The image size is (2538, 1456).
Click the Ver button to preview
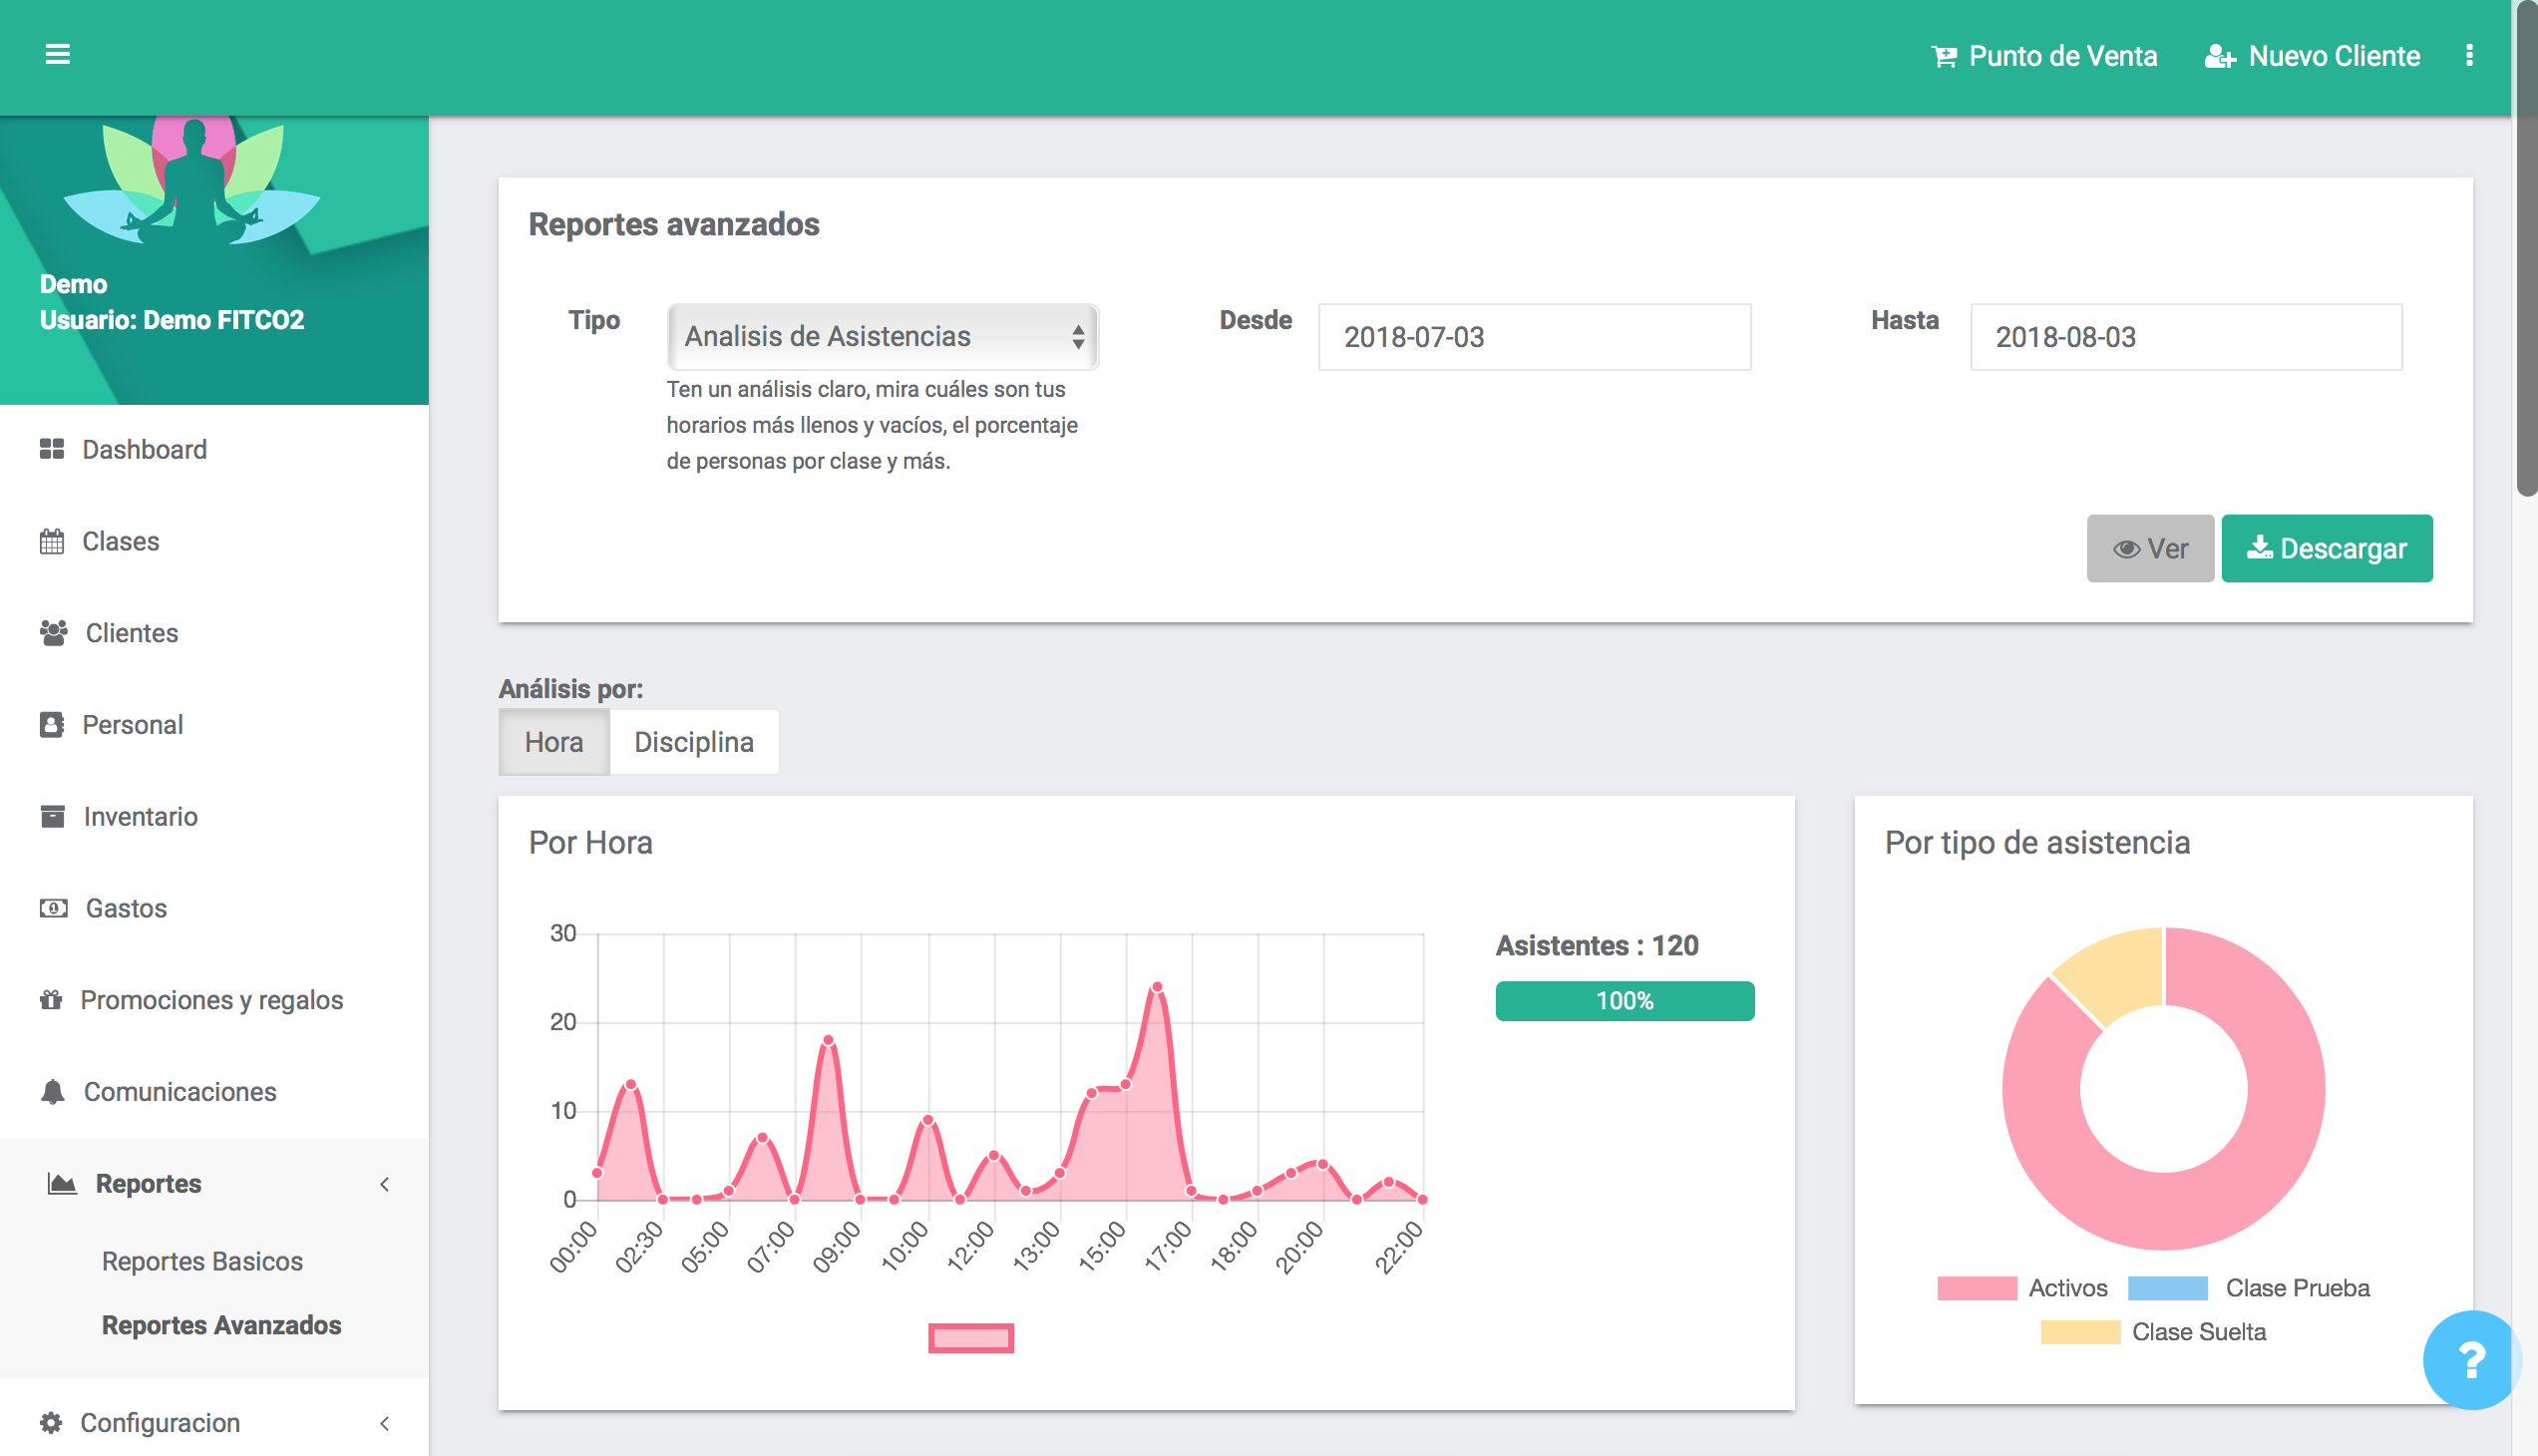(x=2149, y=547)
